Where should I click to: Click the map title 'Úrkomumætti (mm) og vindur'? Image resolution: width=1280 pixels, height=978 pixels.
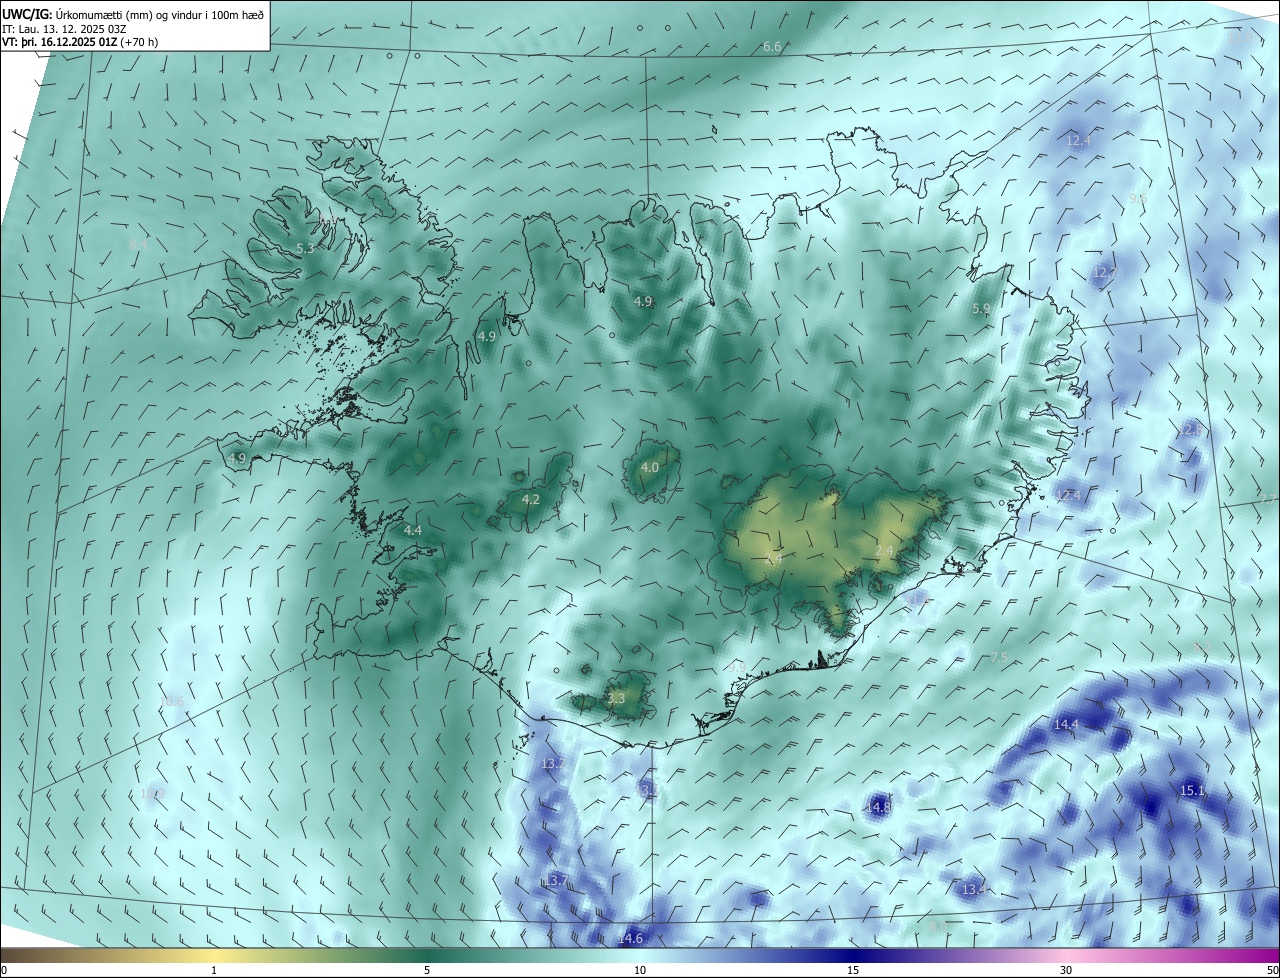pyautogui.click(x=126, y=13)
